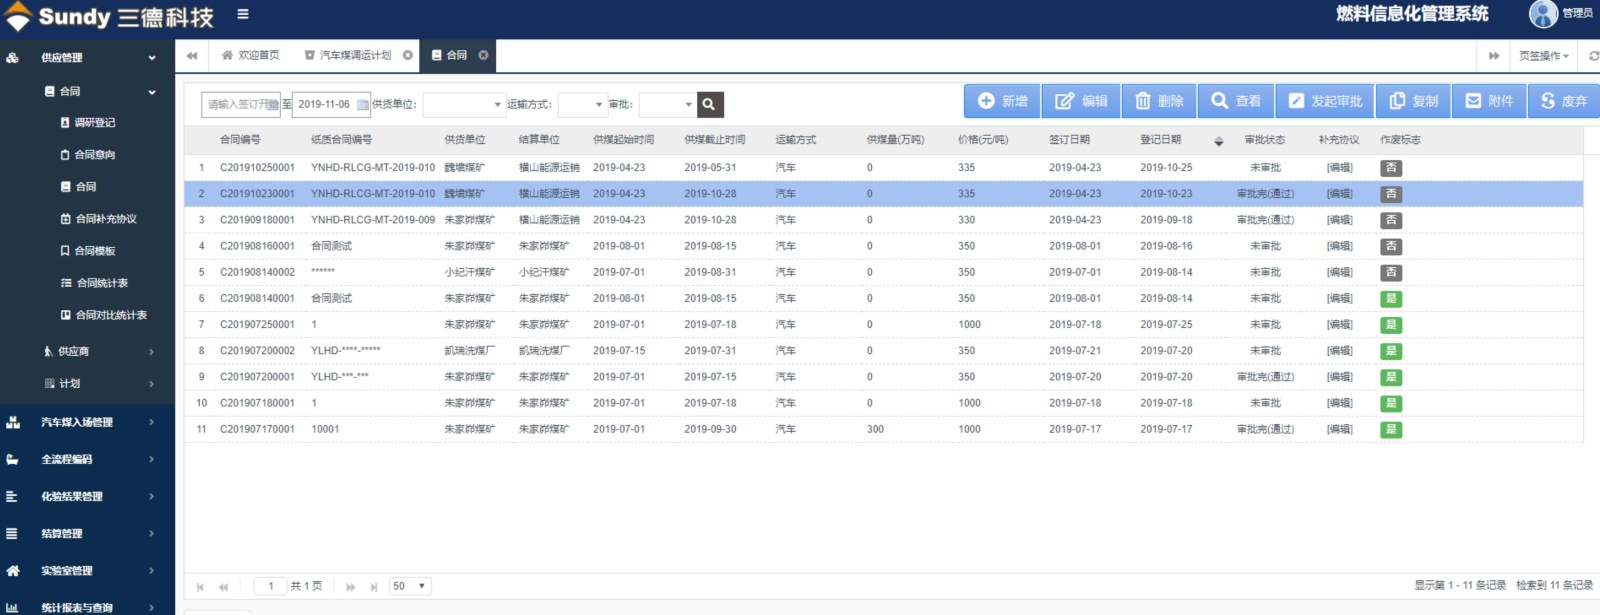Image resolution: width=1600 pixels, height=615 pixels.
Task: Click the 废弃 discard button
Action: coord(1564,101)
